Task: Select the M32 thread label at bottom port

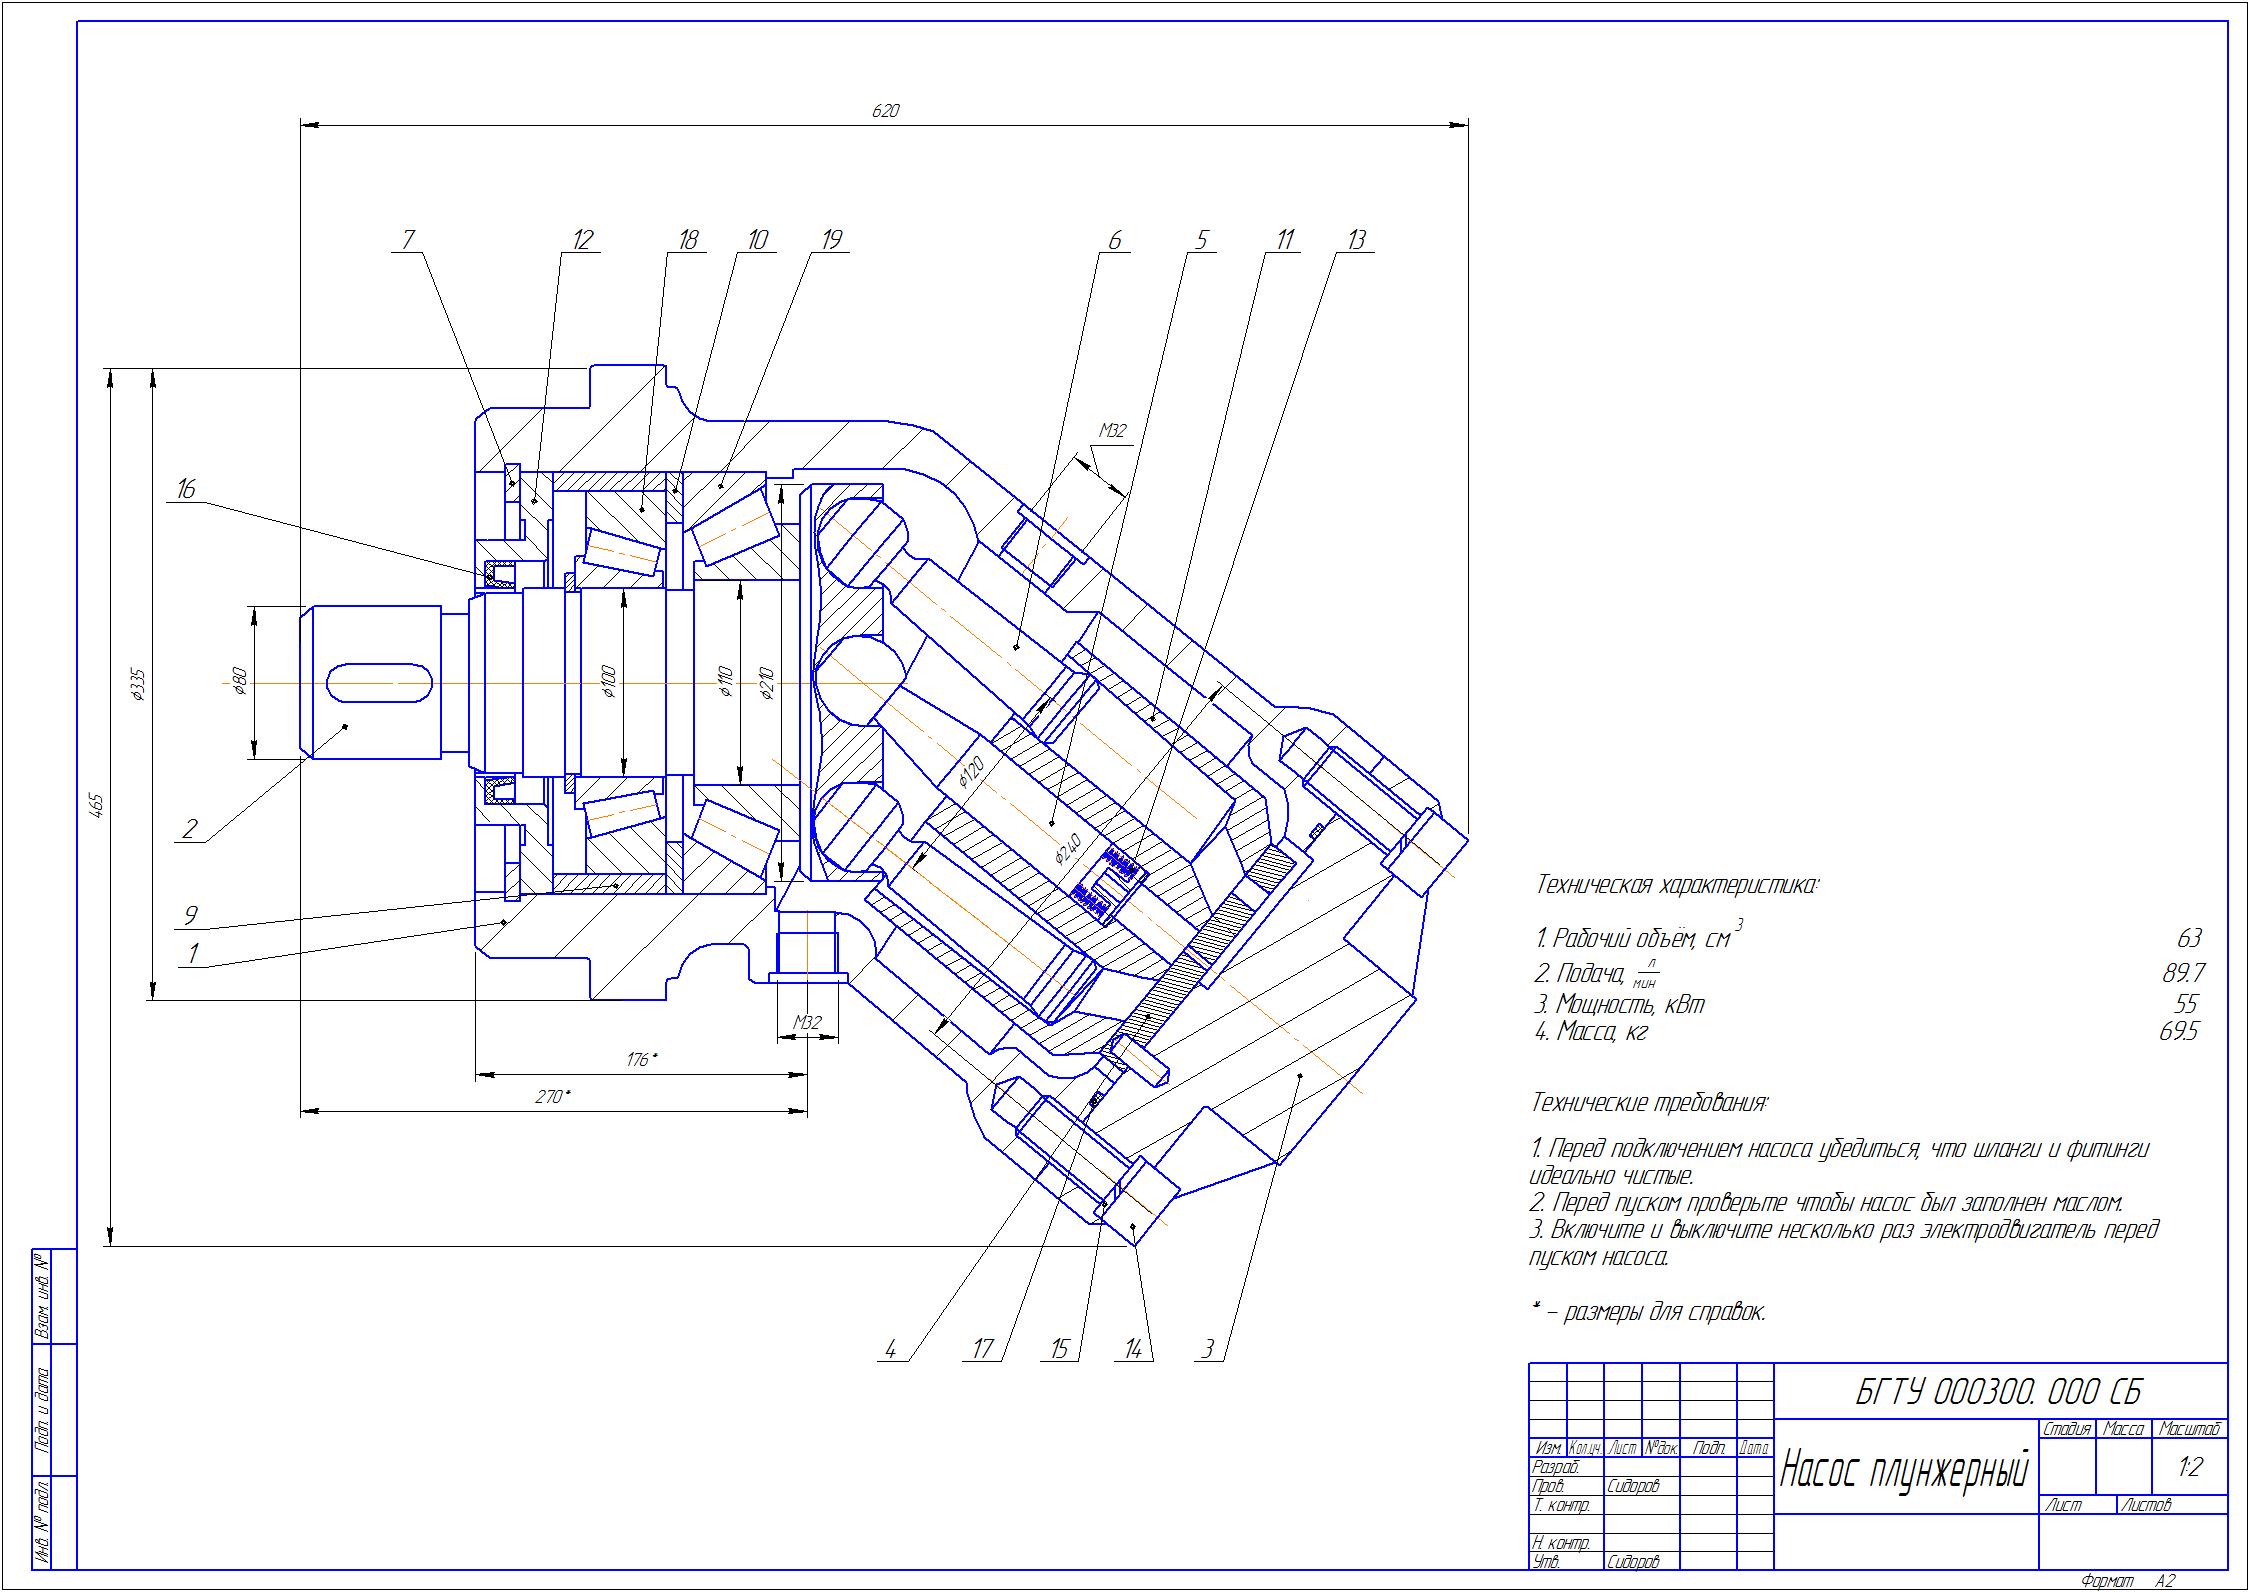Action: pos(807,1022)
